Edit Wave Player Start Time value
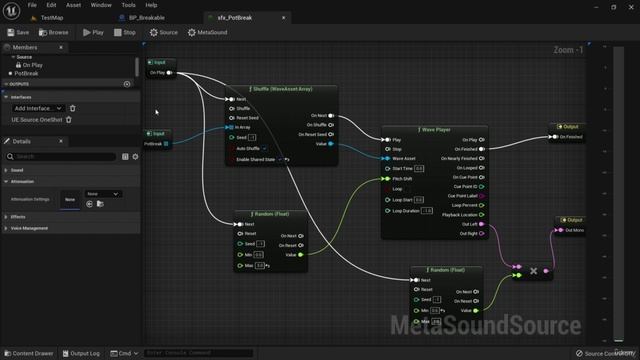 [419, 169]
